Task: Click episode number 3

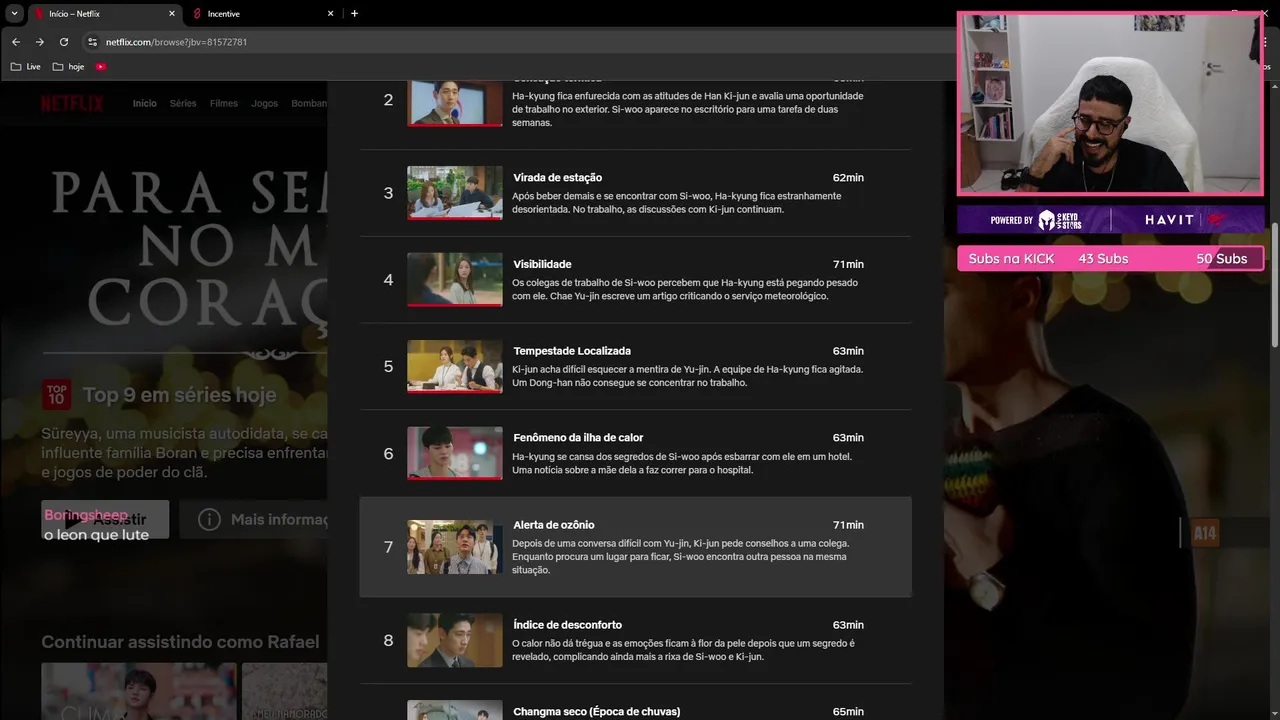Action: (388, 193)
